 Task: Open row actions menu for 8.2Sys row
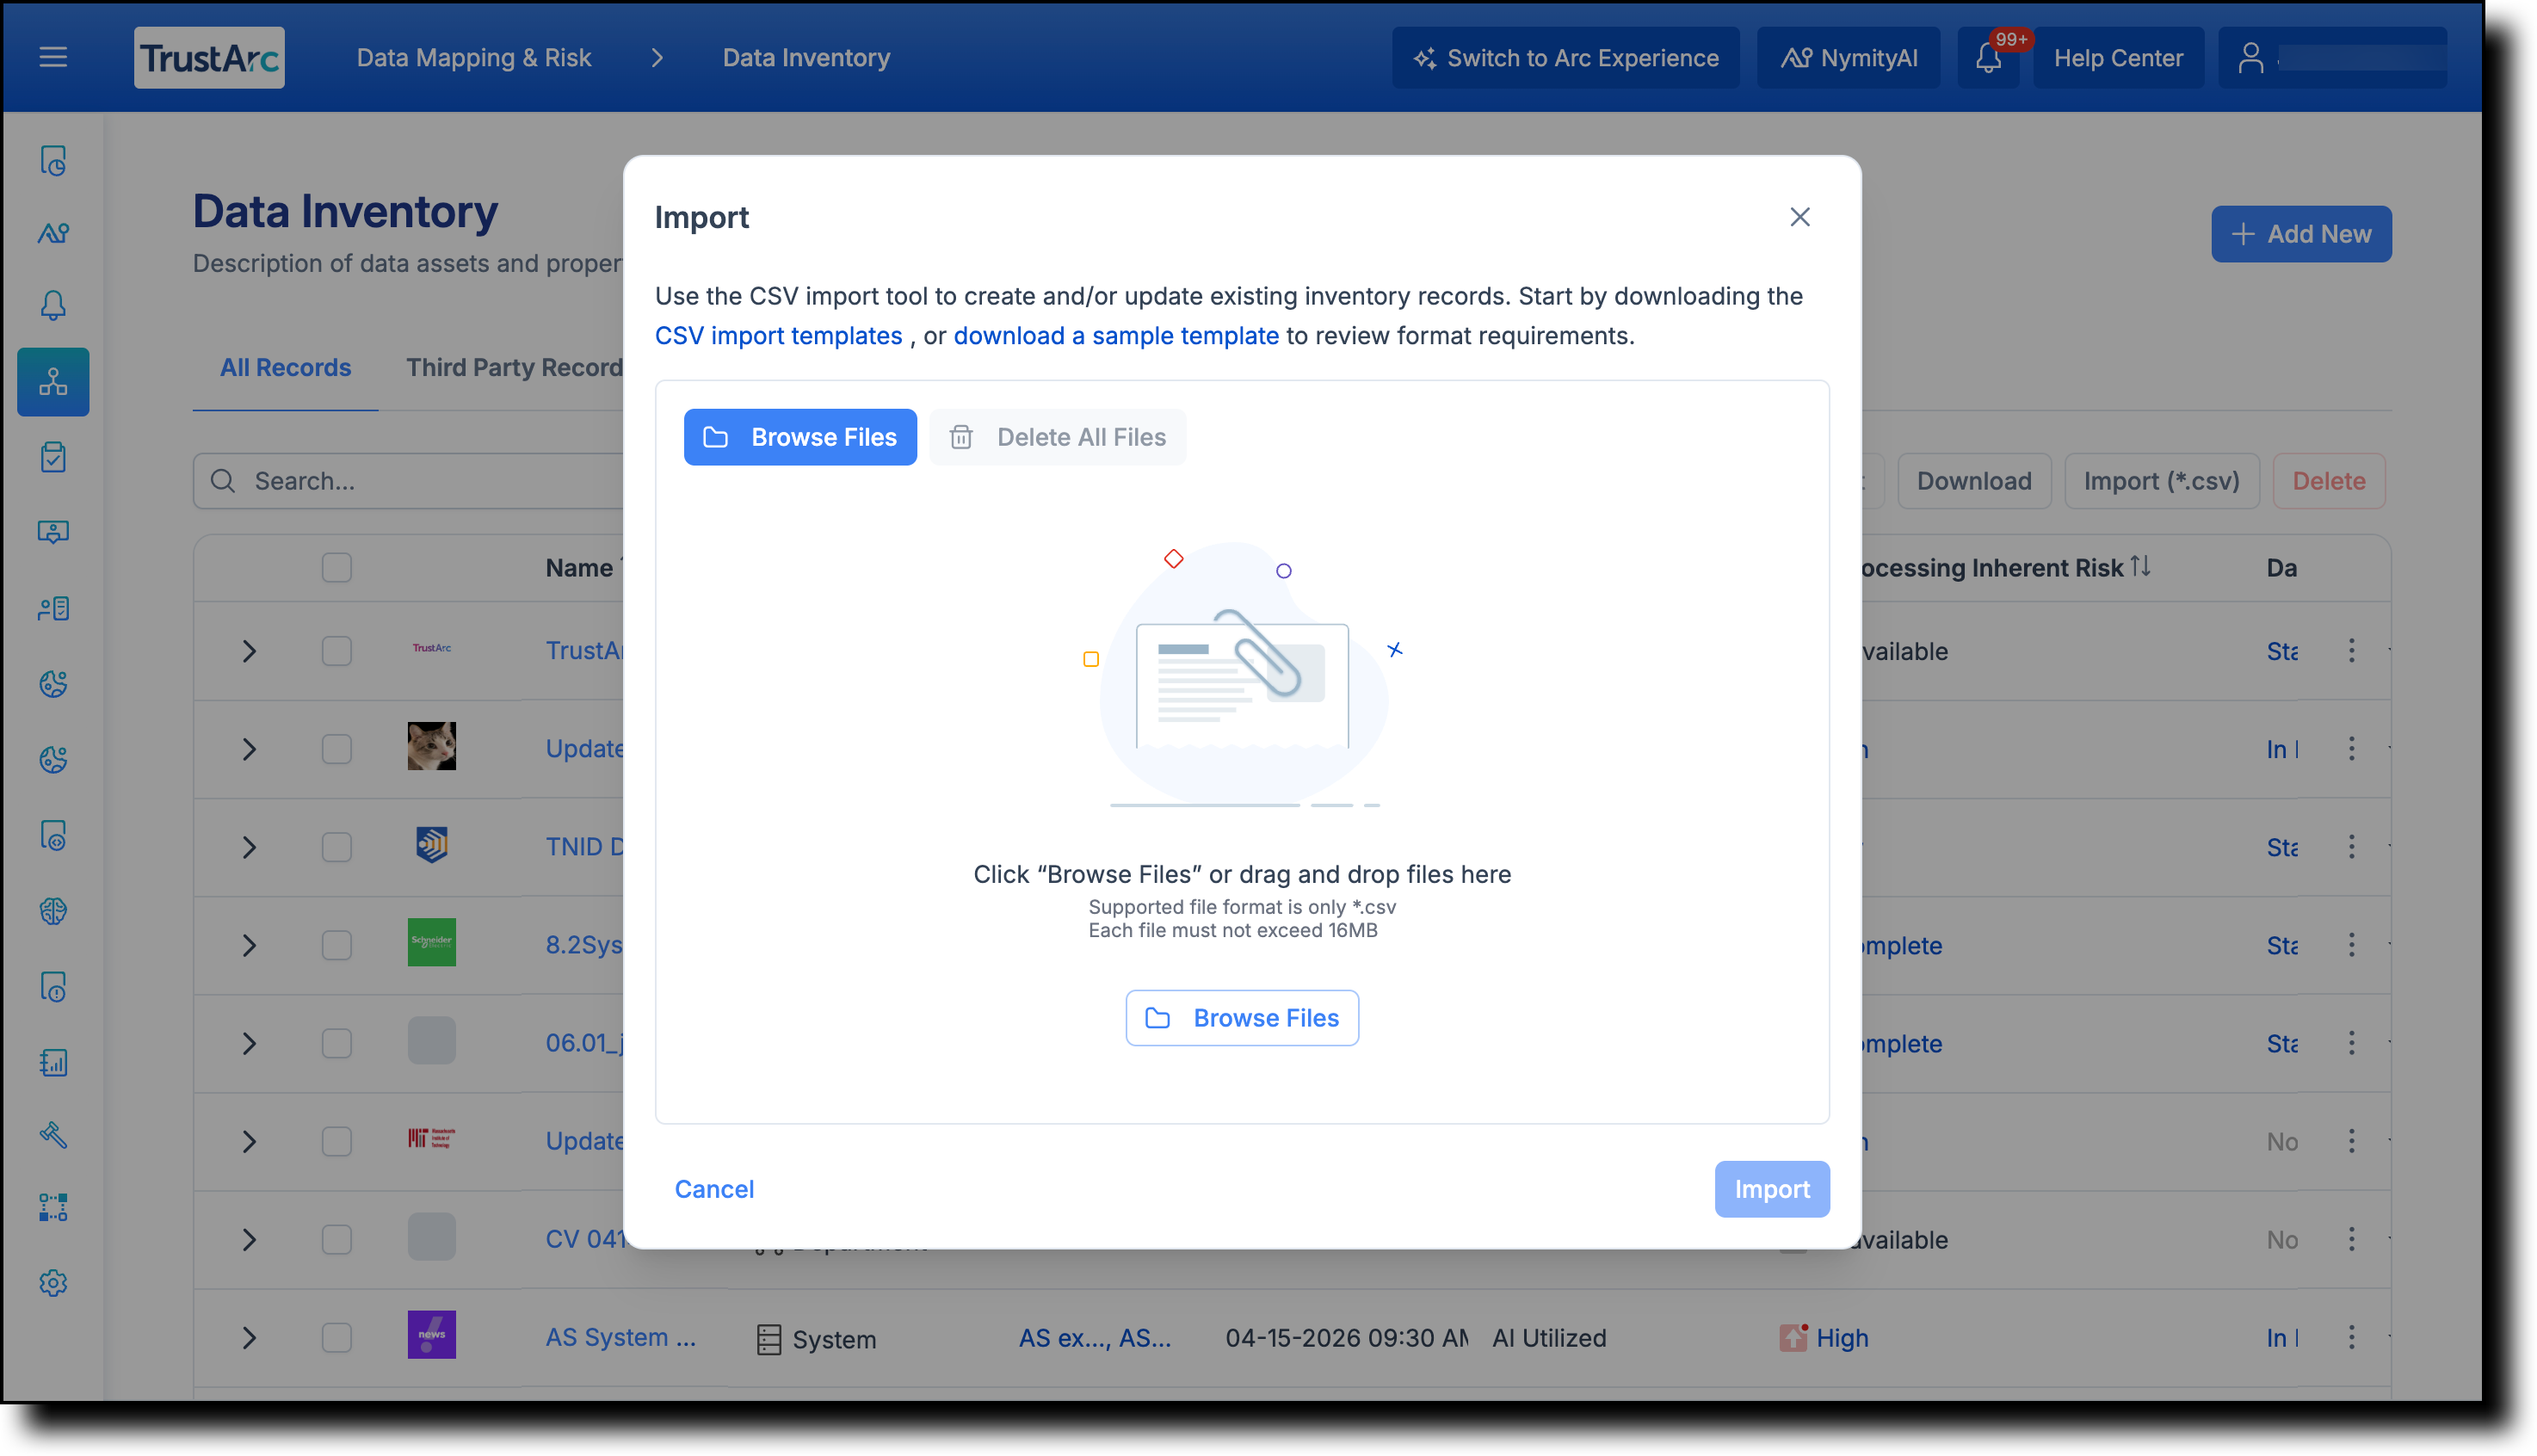tap(2351, 945)
